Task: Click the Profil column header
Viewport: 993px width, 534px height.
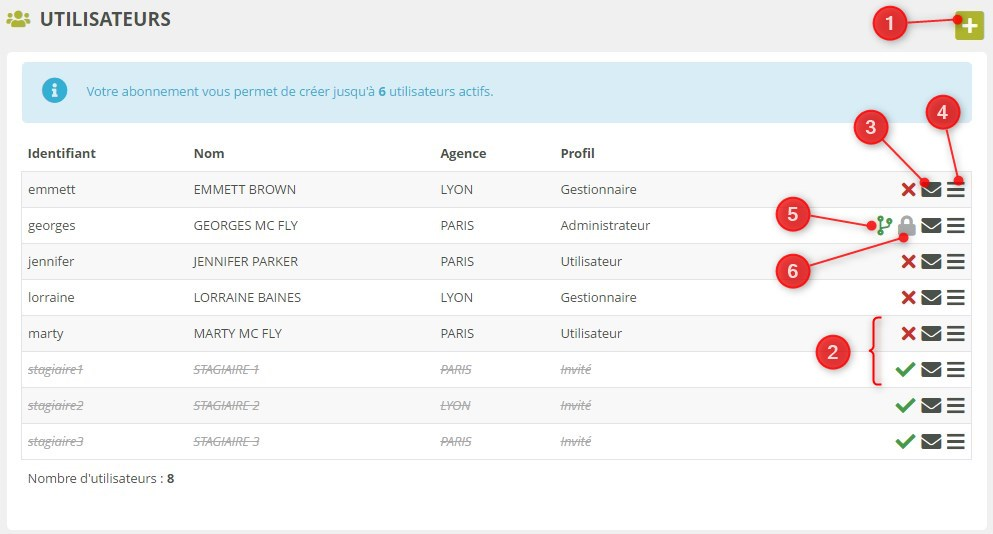Action: tap(577, 154)
